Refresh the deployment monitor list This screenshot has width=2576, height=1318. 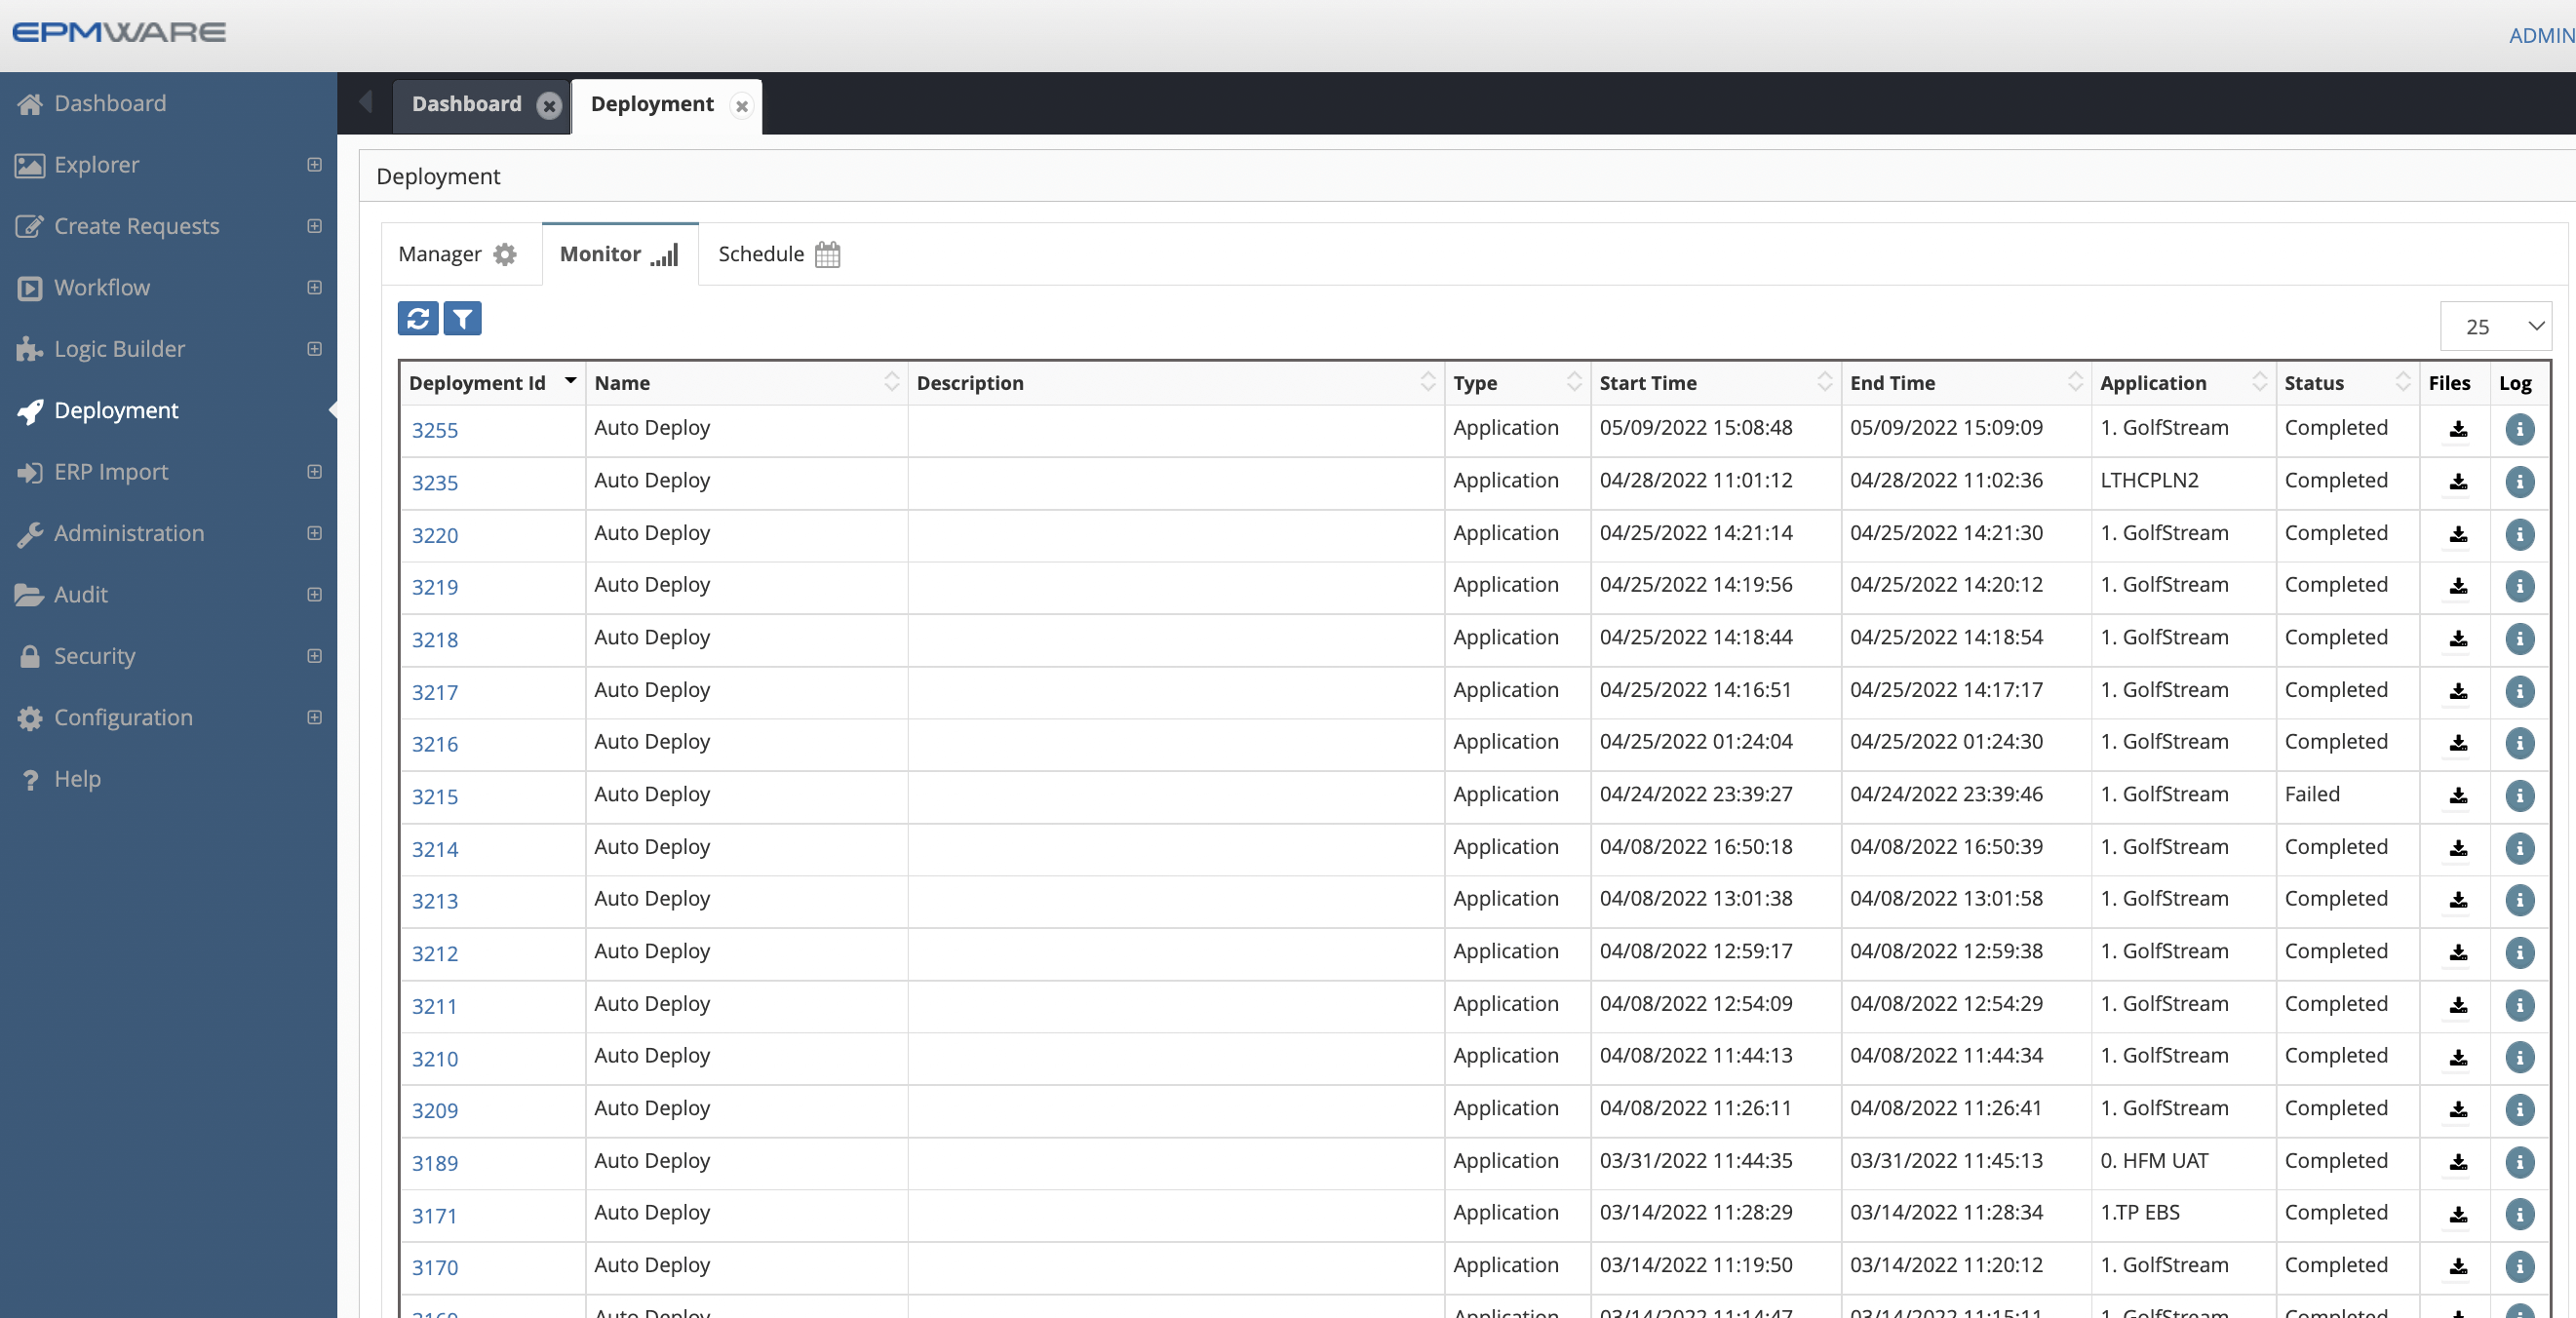point(418,318)
